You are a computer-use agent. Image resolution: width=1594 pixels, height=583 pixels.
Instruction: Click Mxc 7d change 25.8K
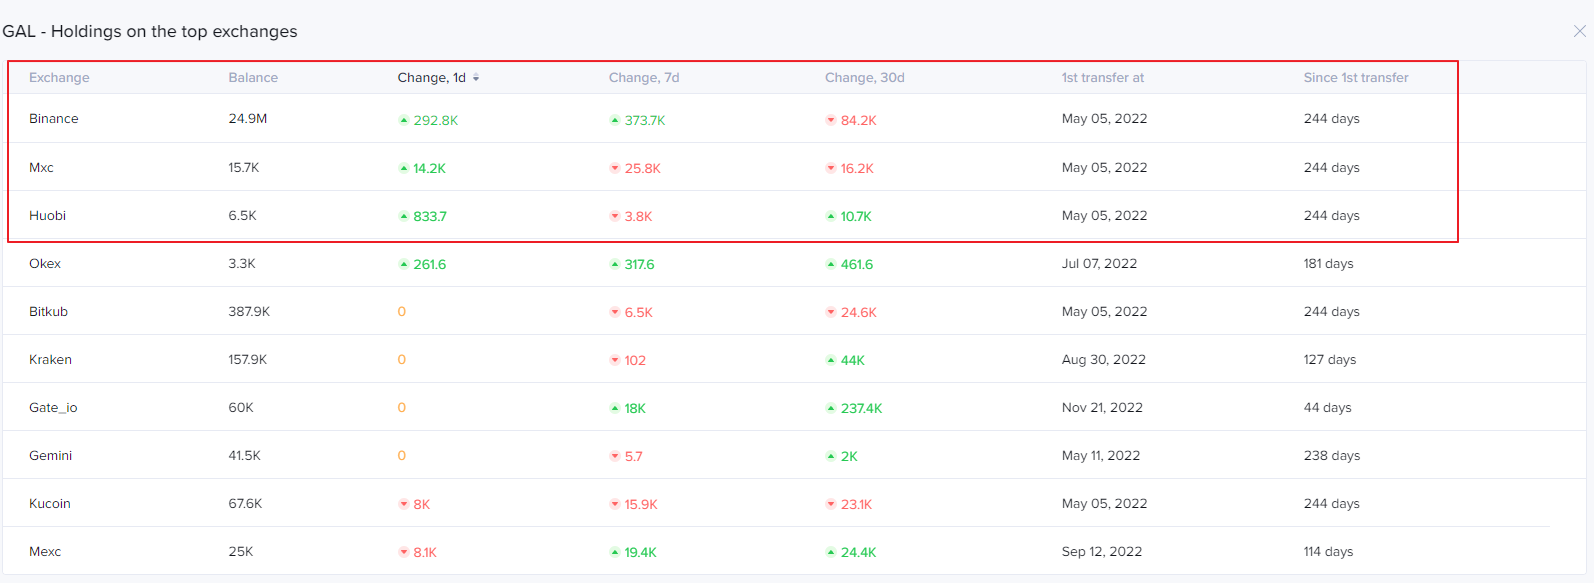pyautogui.click(x=643, y=168)
